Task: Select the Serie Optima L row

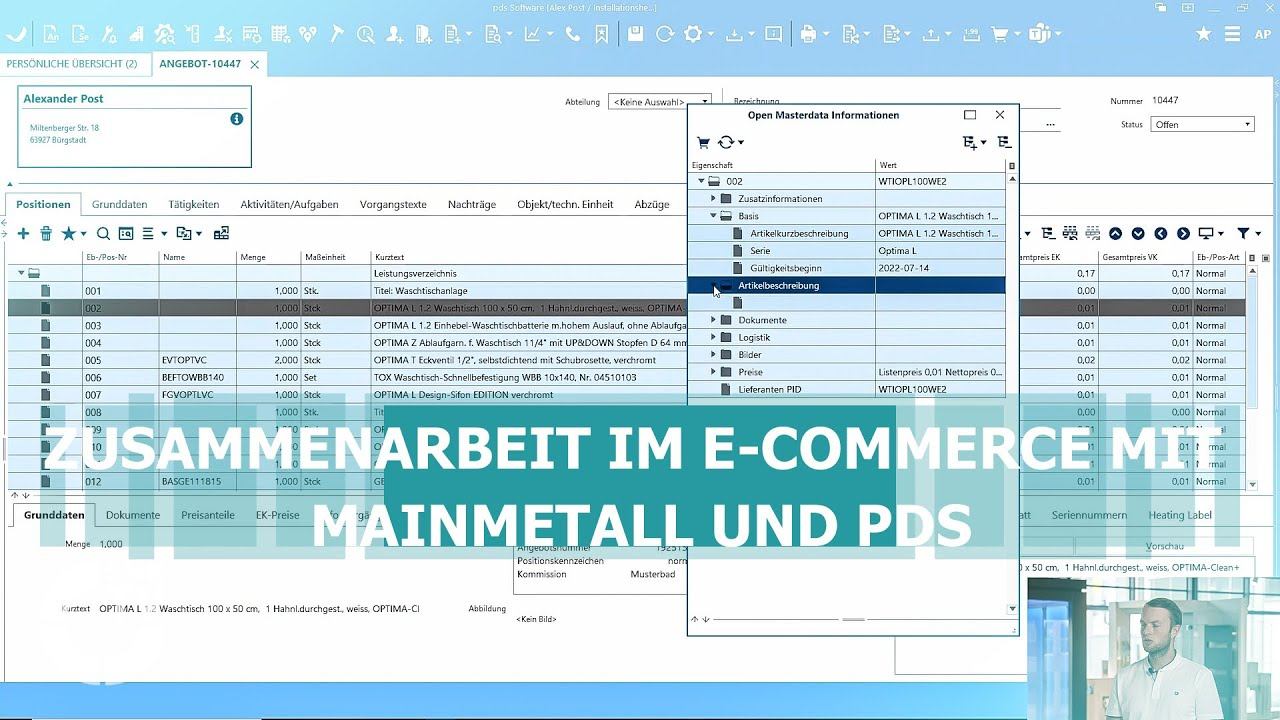Action: click(x=846, y=251)
